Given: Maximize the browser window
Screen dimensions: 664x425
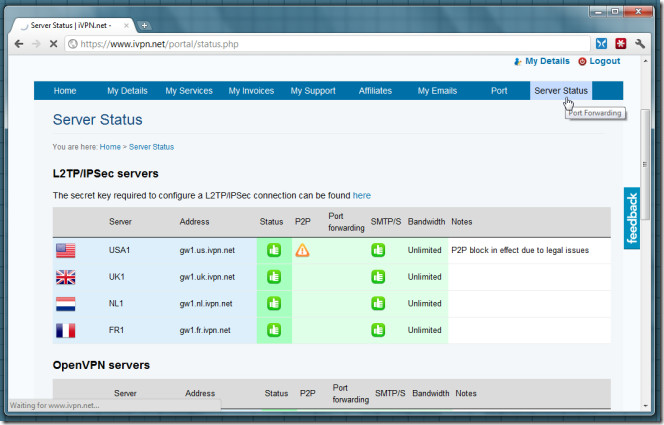Looking at the screenshot, I should click(615, 12).
